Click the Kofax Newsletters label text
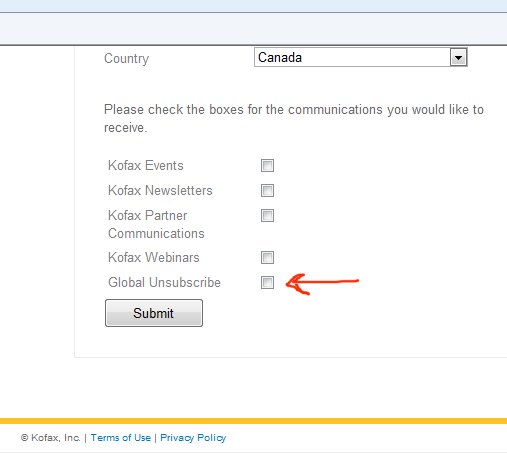The width and height of the screenshot is (507, 454). [160, 190]
